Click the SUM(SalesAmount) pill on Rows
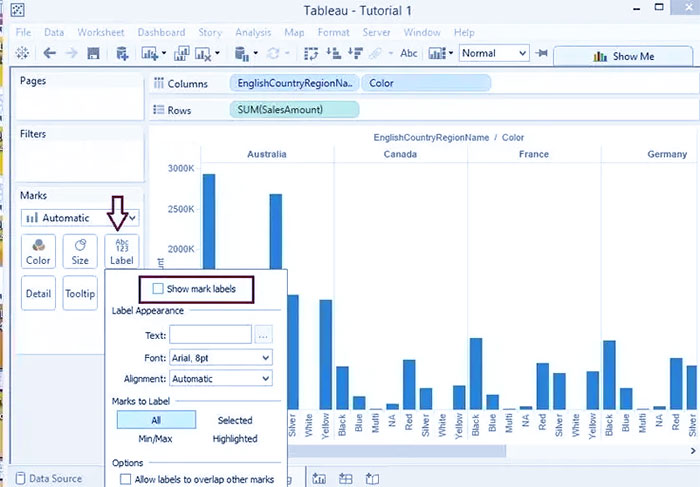 [295, 109]
